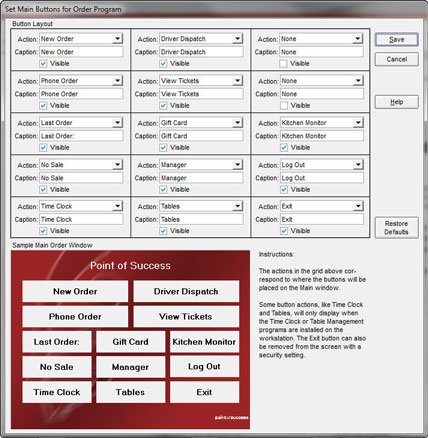This screenshot has height=438, width=428.
Task: Uncheck Visible for New Order button
Action: point(43,63)
